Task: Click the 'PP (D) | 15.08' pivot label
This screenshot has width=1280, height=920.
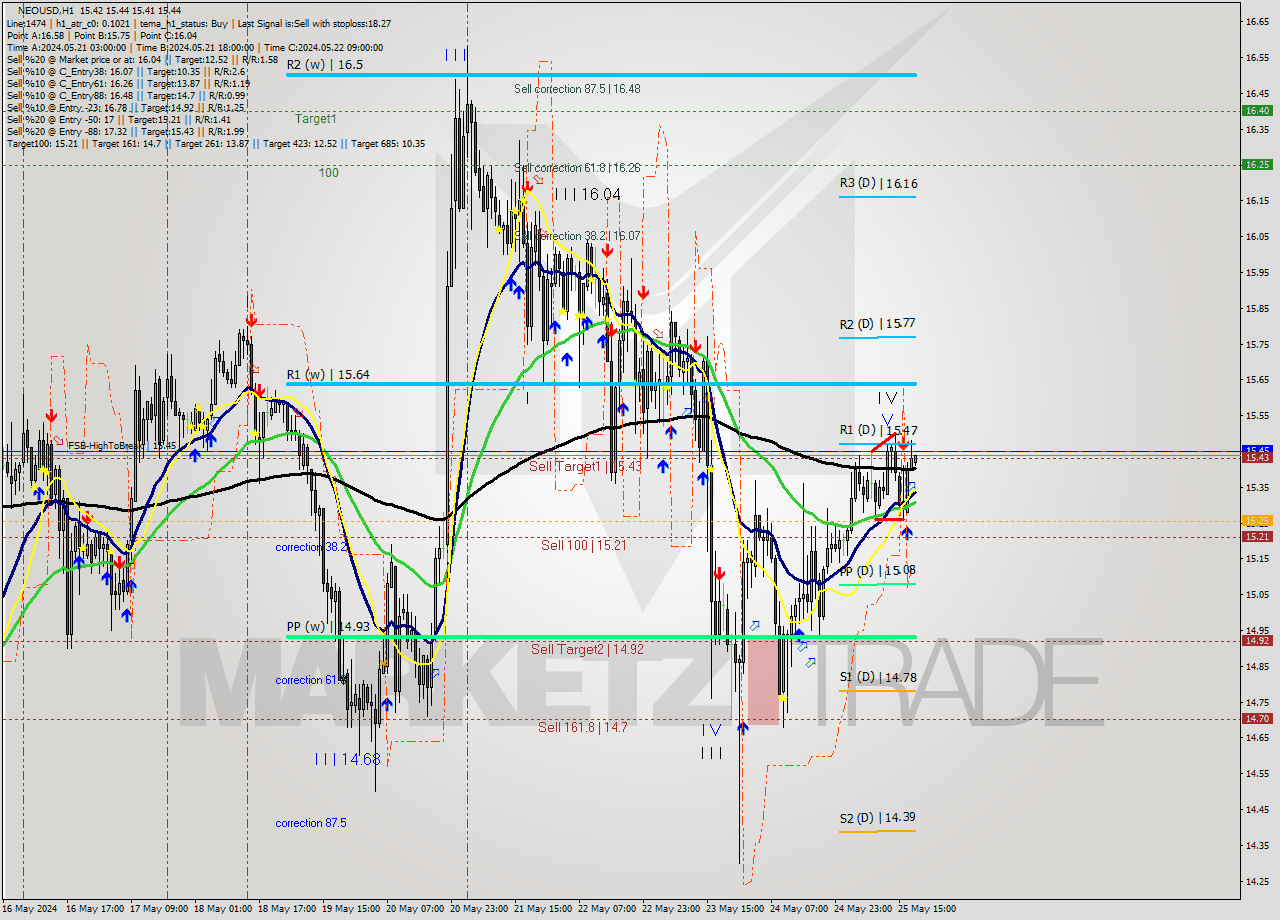Action: click(x=878, y=570)
